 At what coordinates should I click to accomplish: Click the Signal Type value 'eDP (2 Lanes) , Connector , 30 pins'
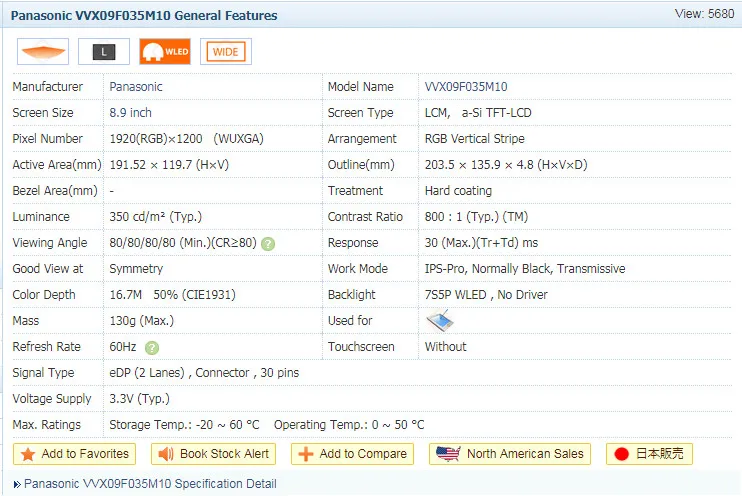204,373
